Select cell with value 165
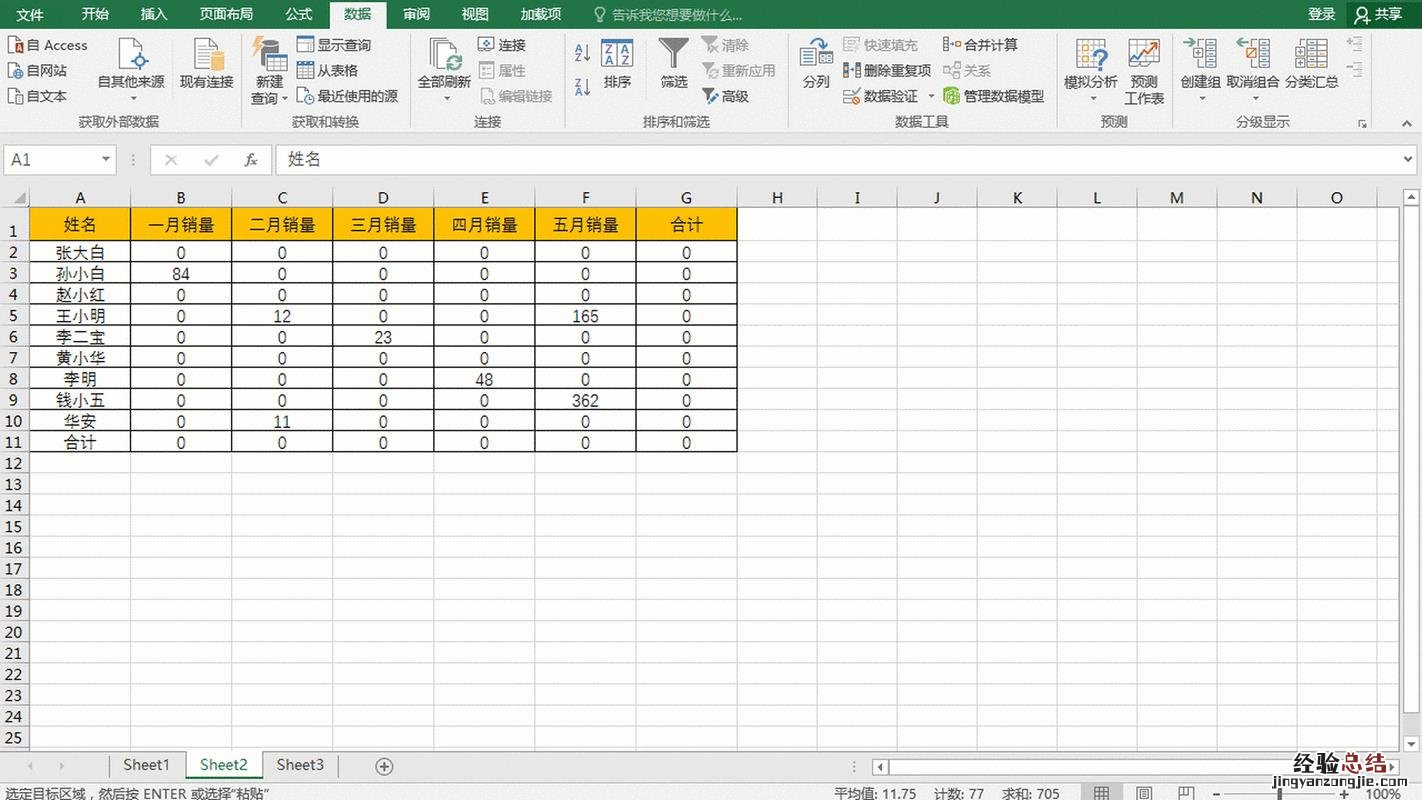This screenshot has width=1422, height=800. (585, 316)
